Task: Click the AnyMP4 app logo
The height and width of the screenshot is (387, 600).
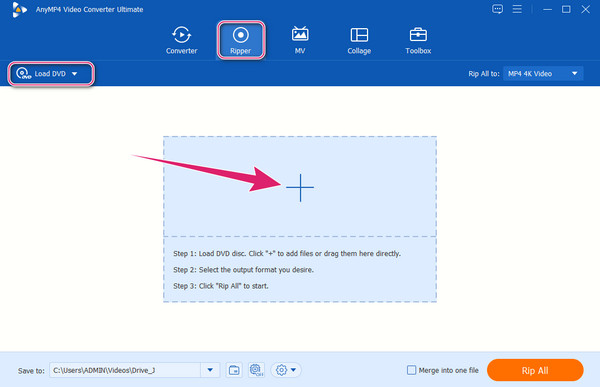Action: [x=19, y=10]
